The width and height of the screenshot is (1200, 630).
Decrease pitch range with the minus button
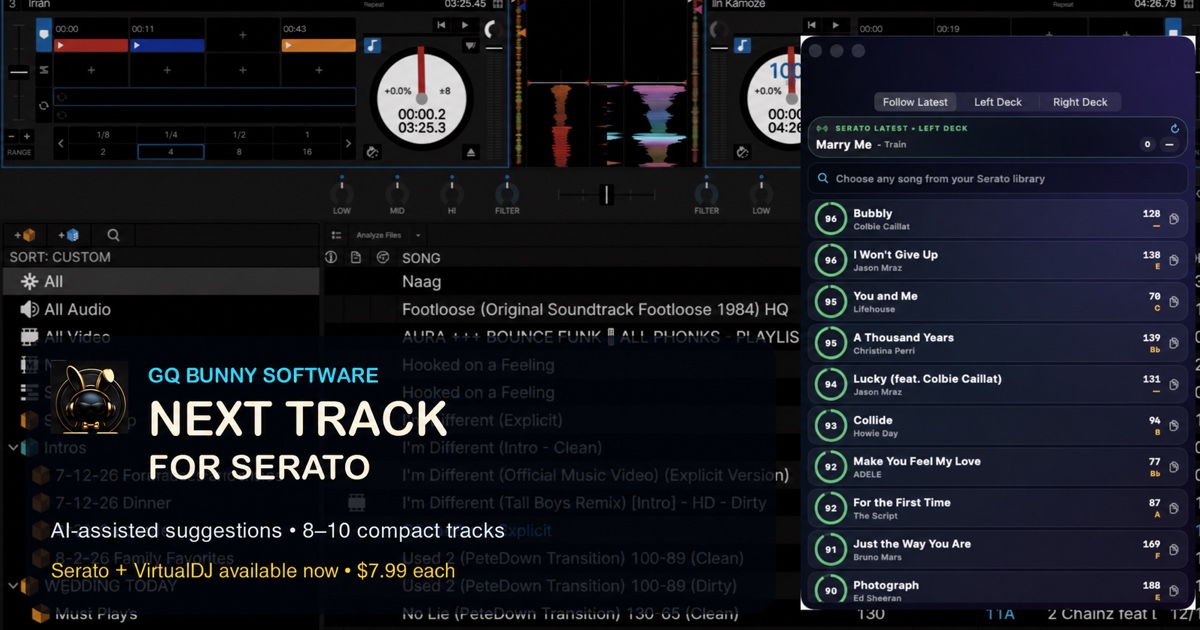12,136
